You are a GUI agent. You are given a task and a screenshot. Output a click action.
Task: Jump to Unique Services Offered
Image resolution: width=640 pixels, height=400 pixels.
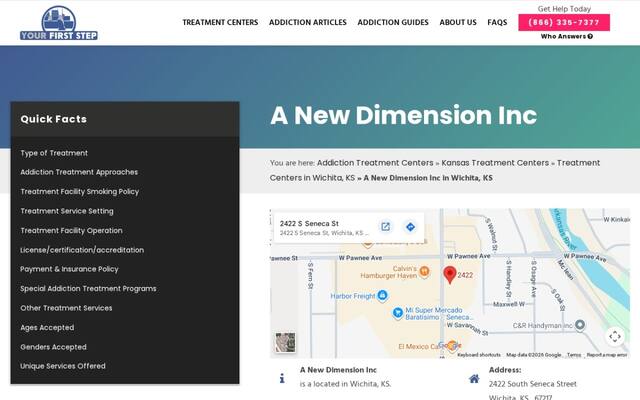click(x=63, y=366)
